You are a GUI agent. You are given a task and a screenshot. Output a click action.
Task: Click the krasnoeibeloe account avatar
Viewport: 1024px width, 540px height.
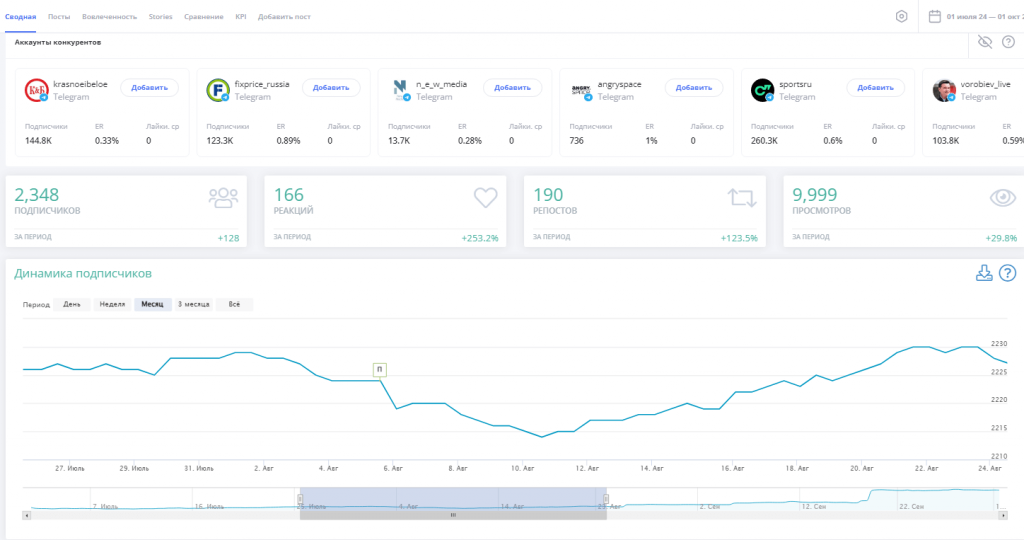[36, 90]
